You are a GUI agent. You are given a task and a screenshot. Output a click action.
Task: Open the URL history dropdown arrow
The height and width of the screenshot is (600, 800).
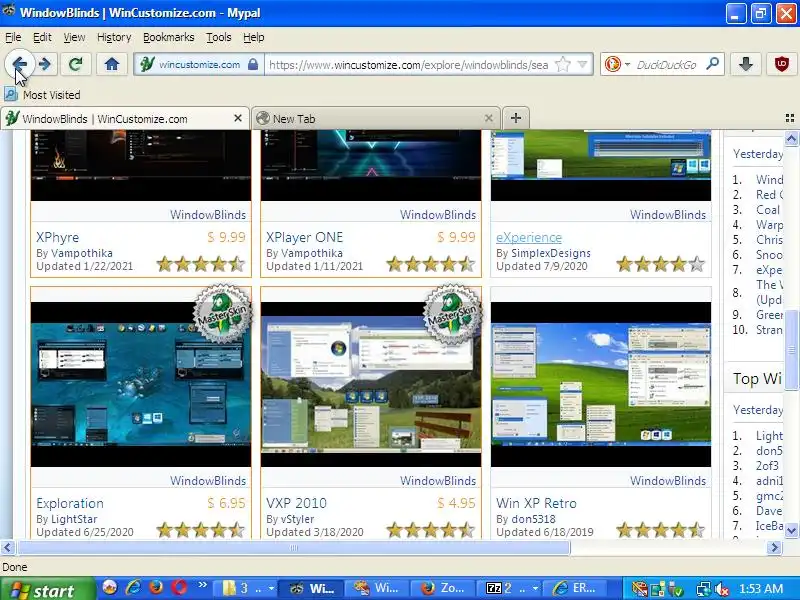click(582, 64)
